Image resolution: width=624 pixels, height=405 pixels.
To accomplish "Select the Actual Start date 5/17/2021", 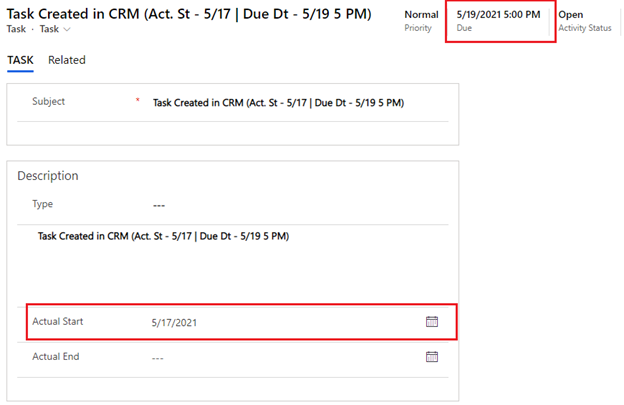I will 174,323.
